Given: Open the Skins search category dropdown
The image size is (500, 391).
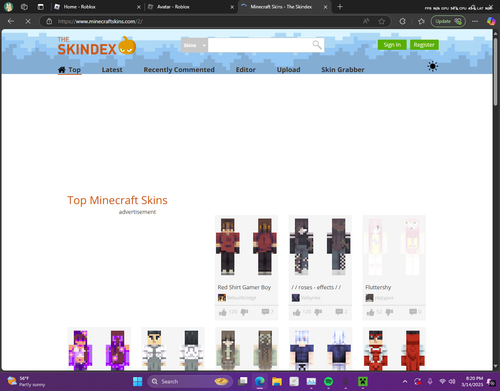Looking at the screenshot, I should (x=194, y=45).
